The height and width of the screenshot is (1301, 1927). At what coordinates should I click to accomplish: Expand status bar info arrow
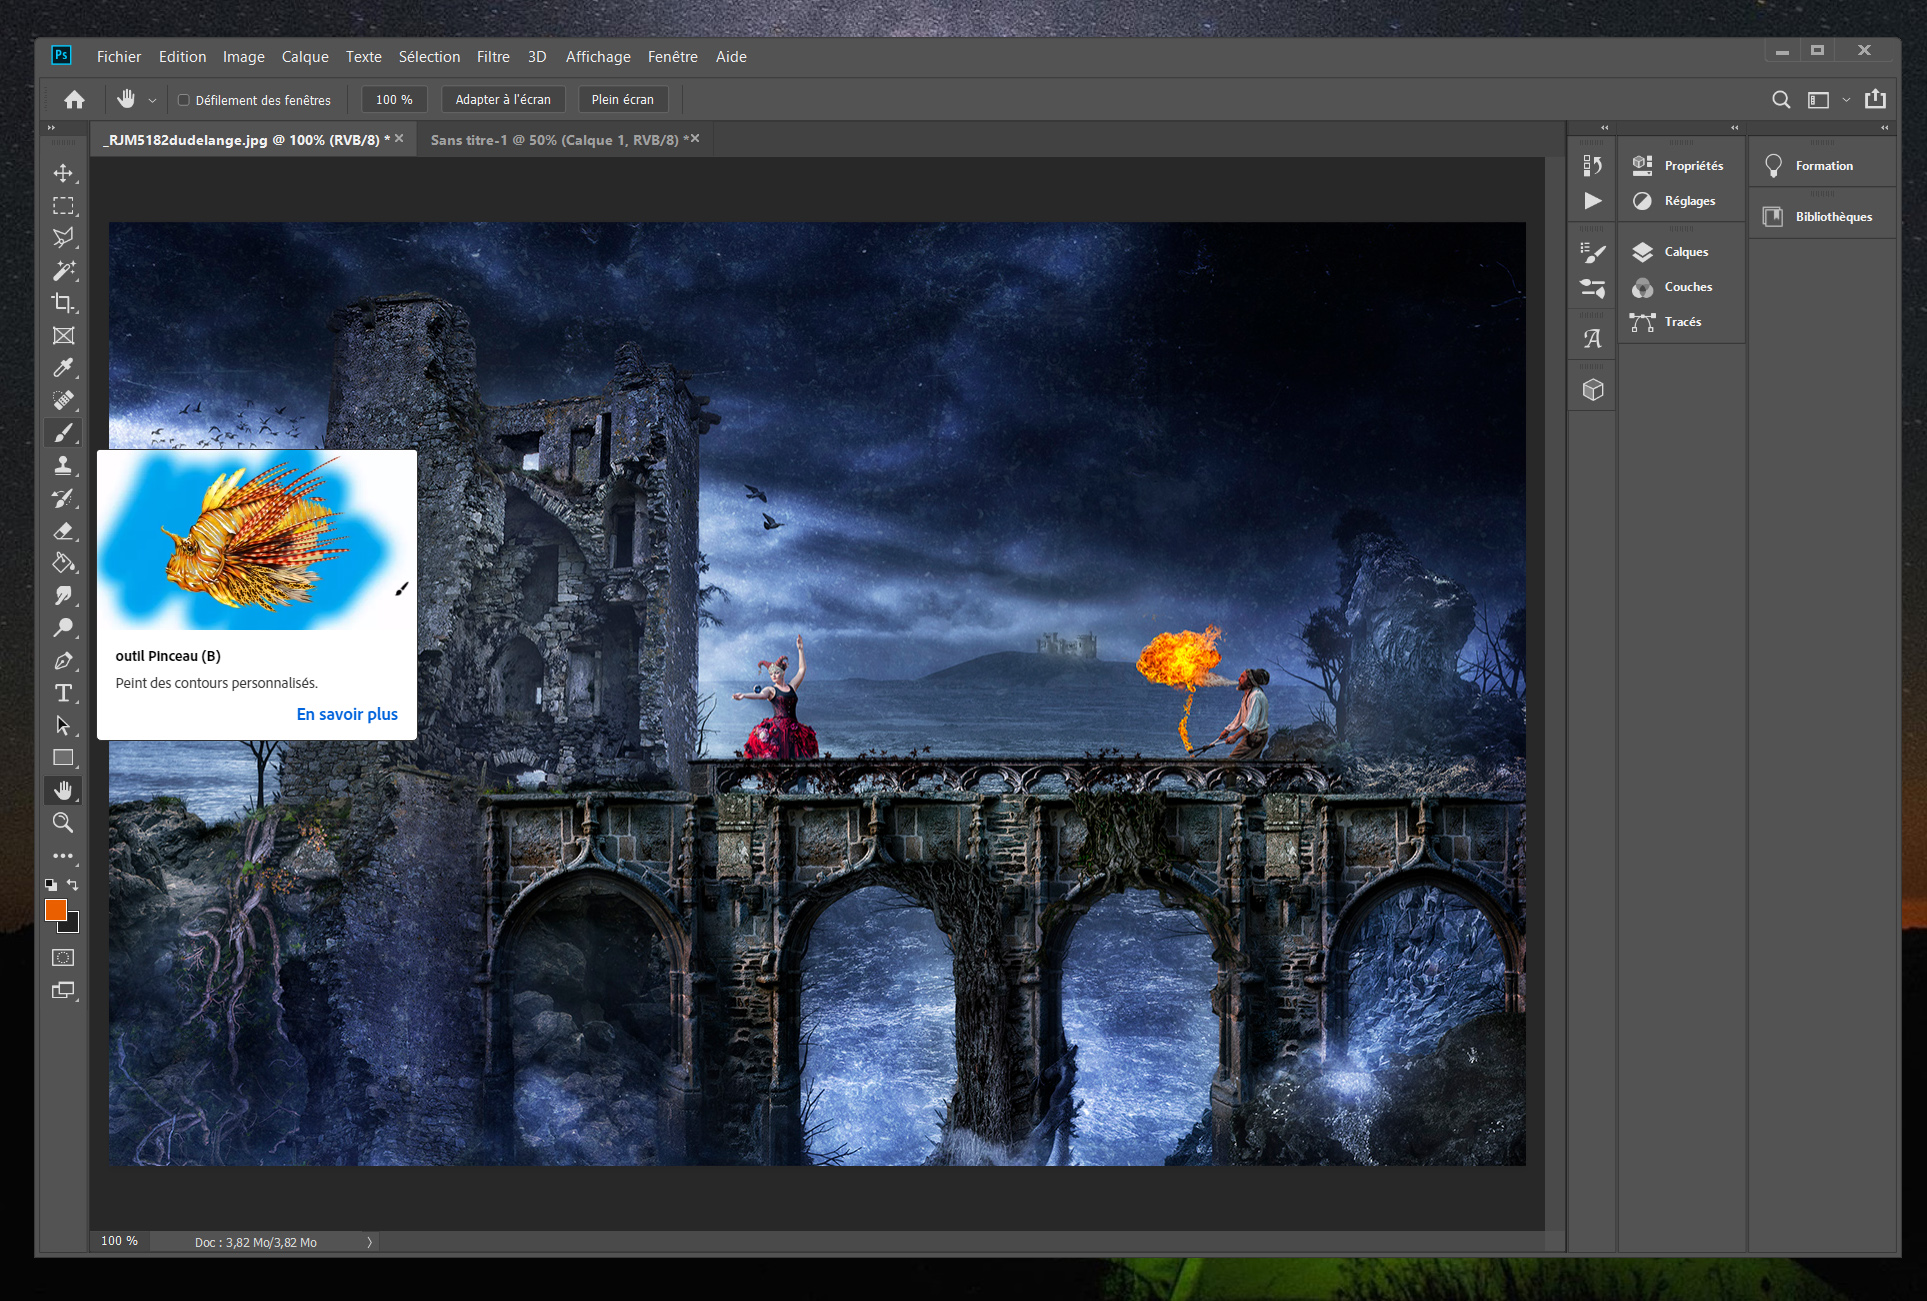pos(369,1242)
